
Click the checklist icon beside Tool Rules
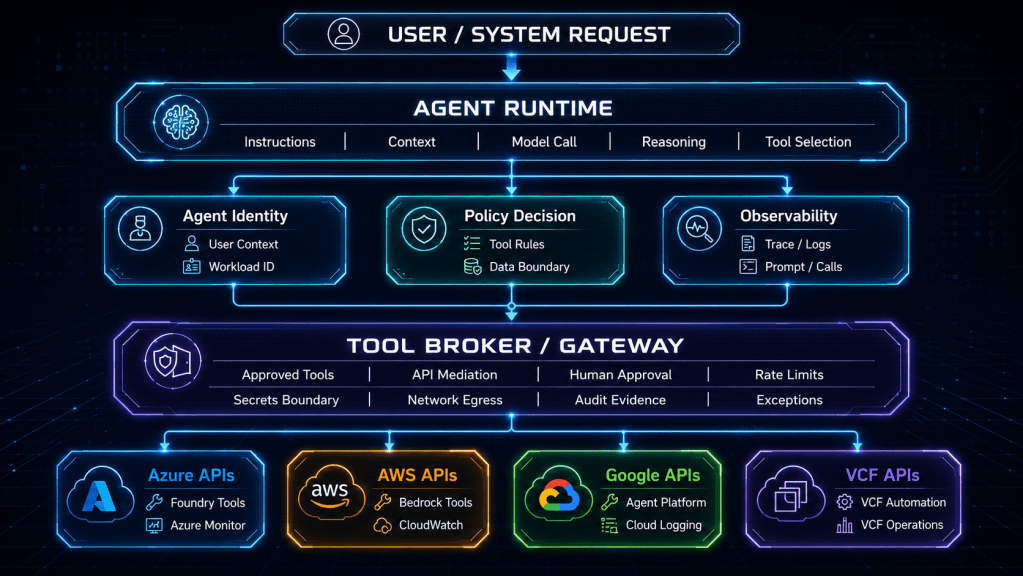(472, 244)
